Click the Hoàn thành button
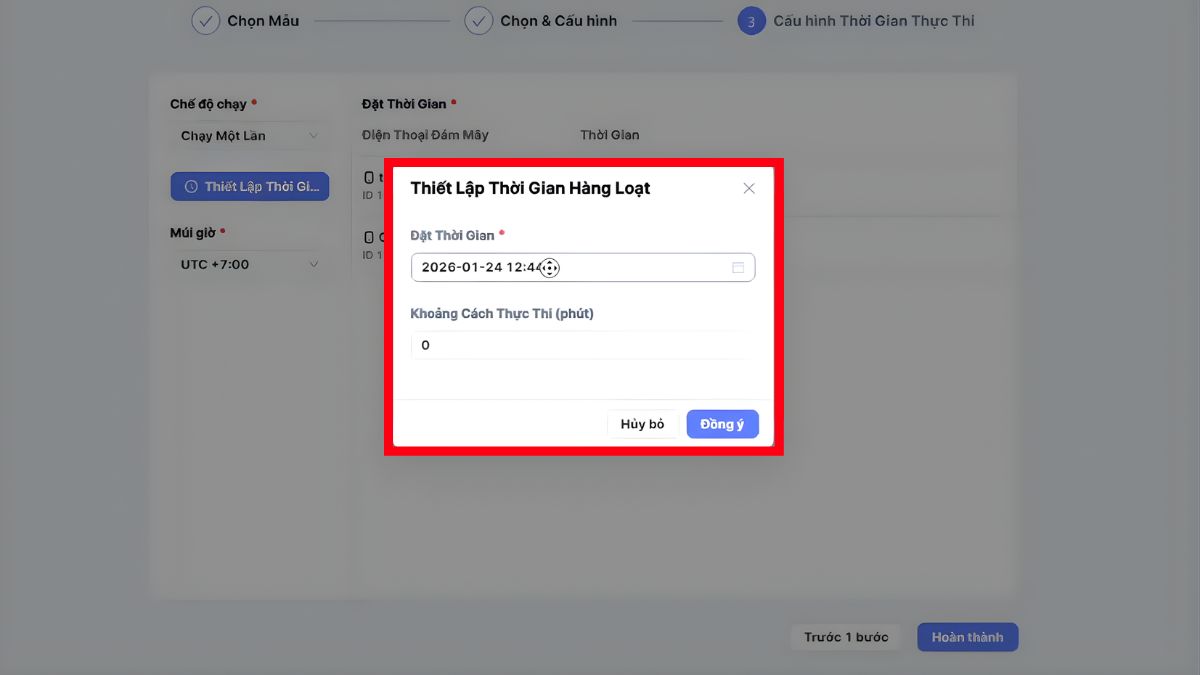1200x675 pixels. click(x=967, y=636)
